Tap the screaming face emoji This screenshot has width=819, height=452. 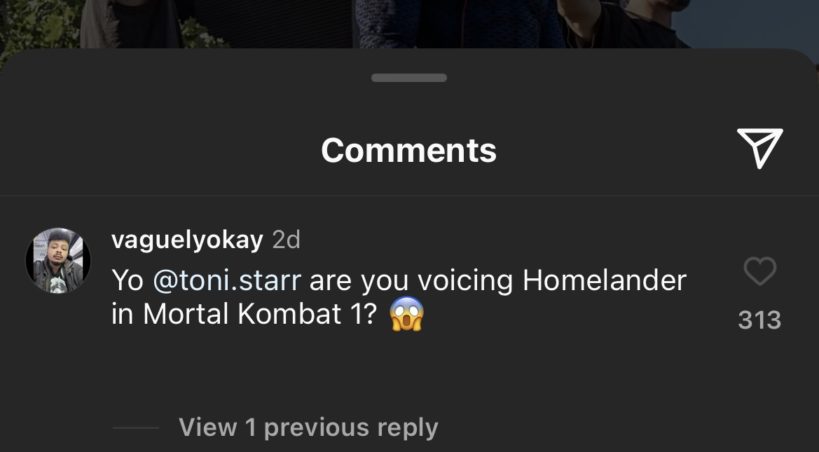pos(407,314)
